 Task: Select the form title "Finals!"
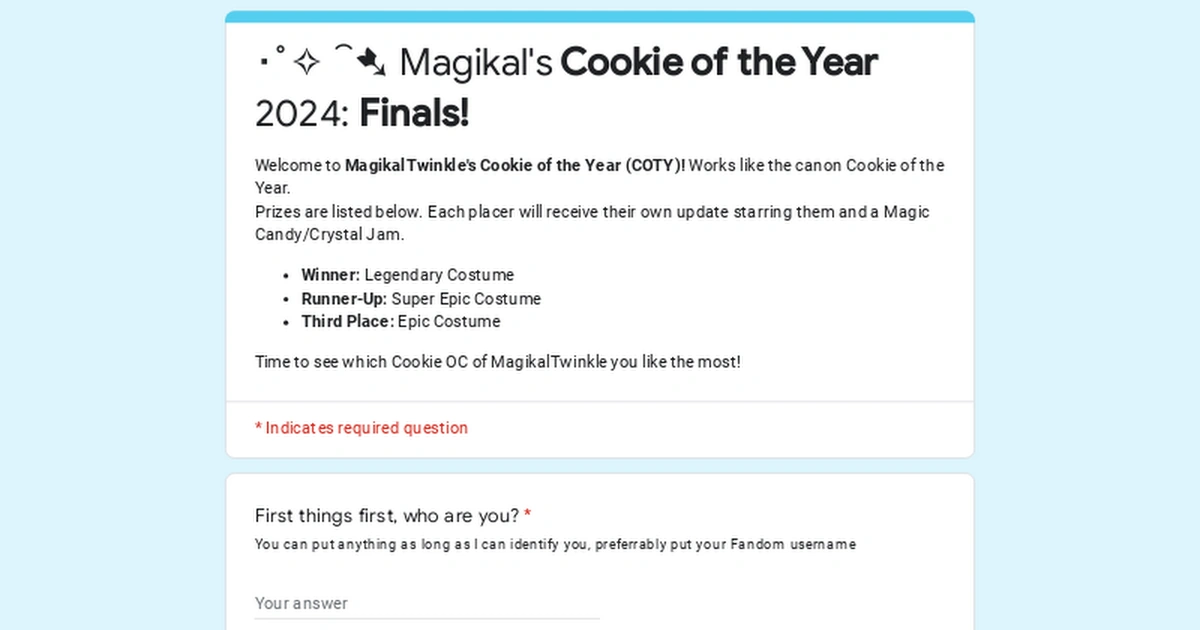click(x=413, y=113)
